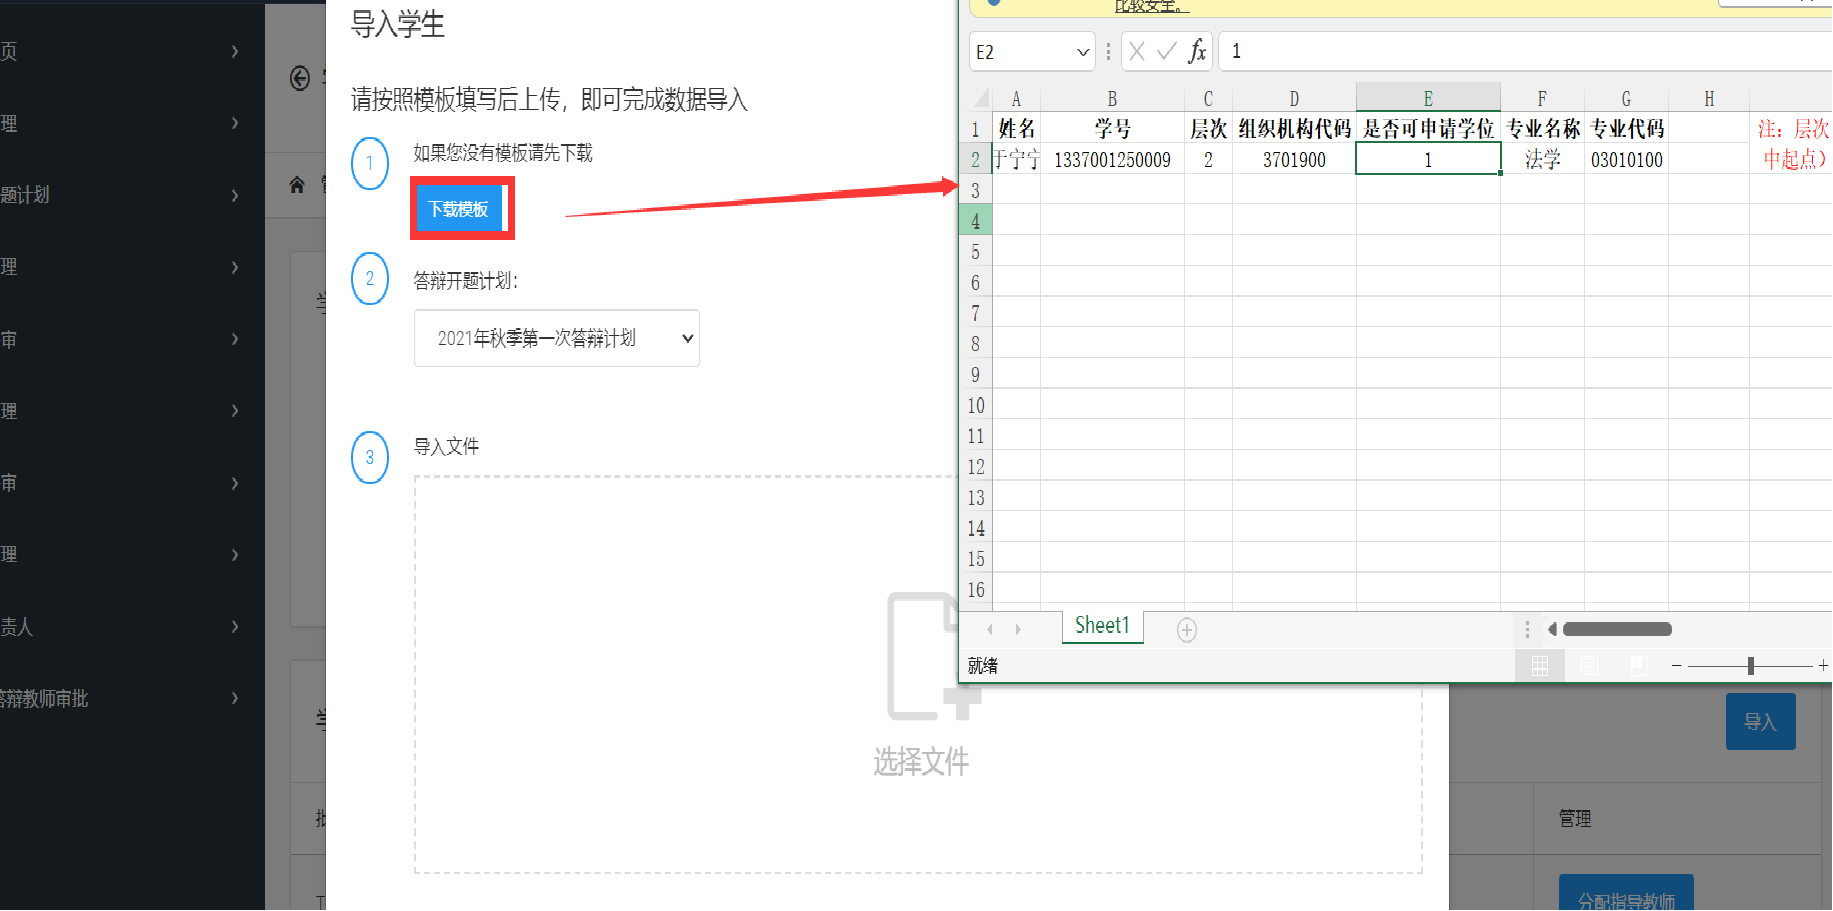Click the New Sheet plus icon

pos(1187,629)
